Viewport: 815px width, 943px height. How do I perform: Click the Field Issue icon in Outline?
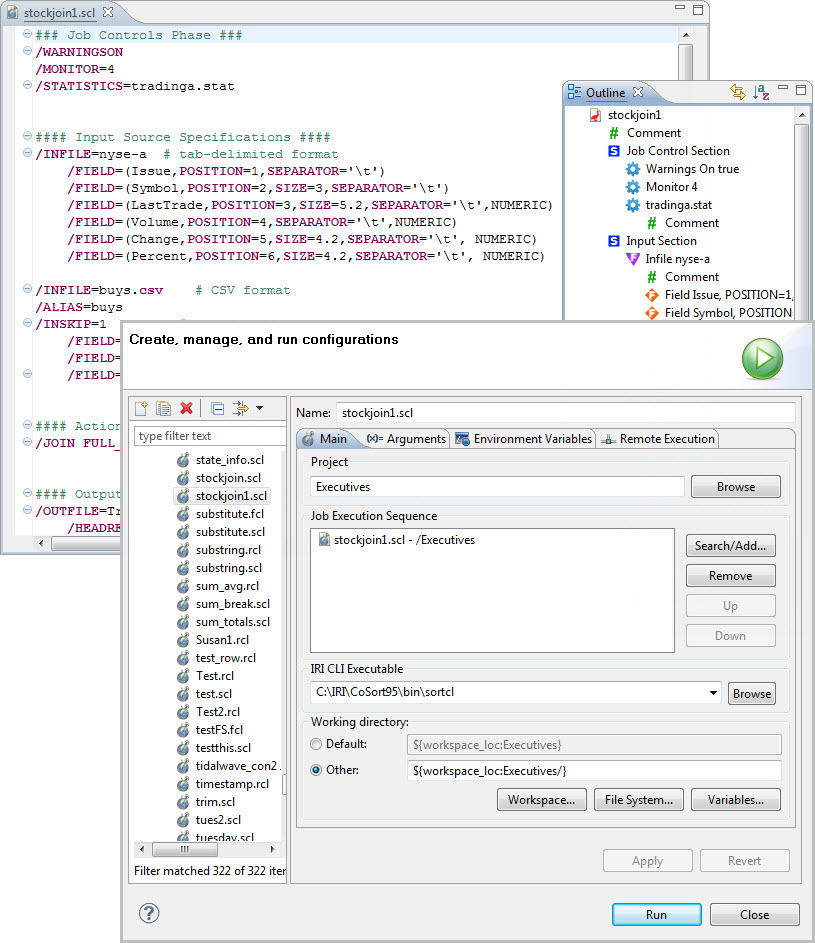652,295
